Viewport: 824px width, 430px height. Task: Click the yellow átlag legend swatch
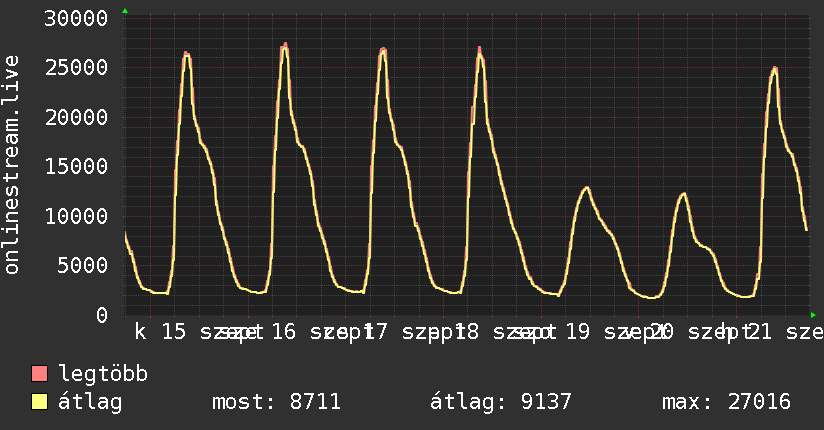coord(39,402)
